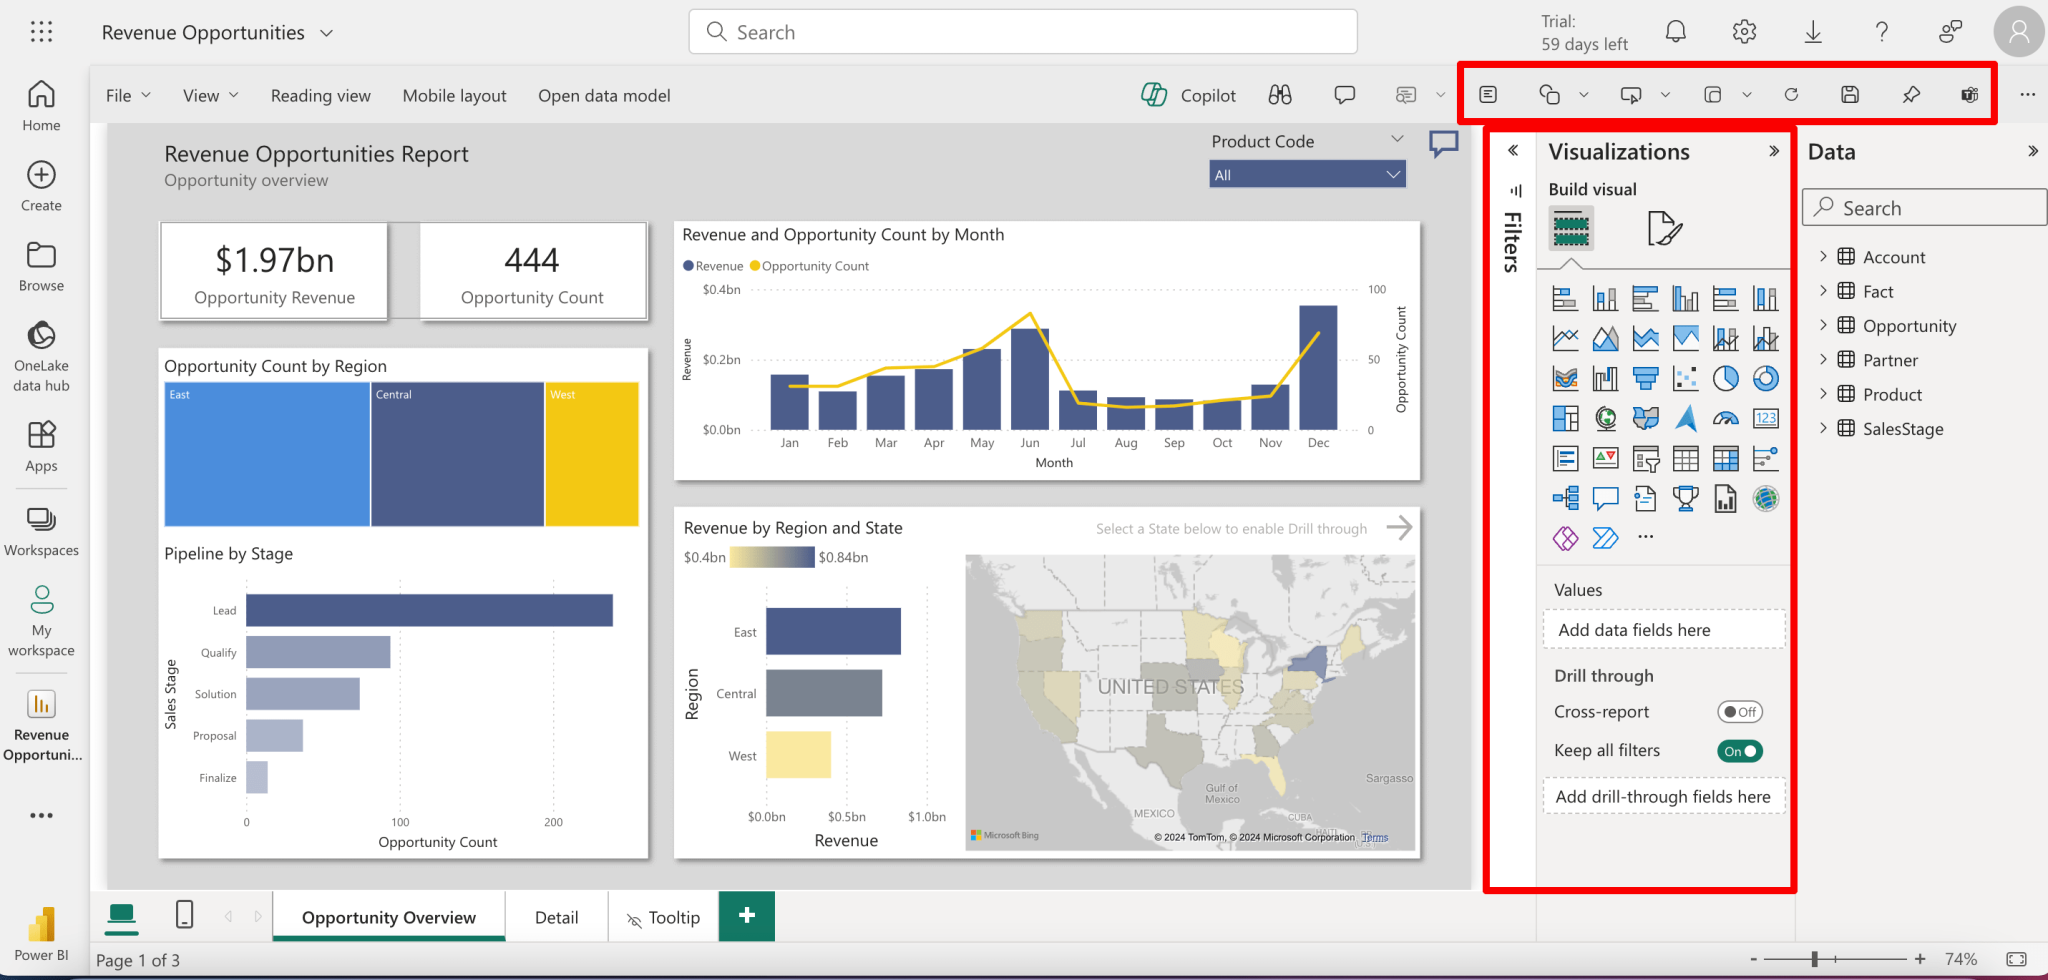The width and height of the screenshot is (2048, 980).
Task: Enable Cross-report drill through
Action: pyautogui.click(x=1740, y=711)
